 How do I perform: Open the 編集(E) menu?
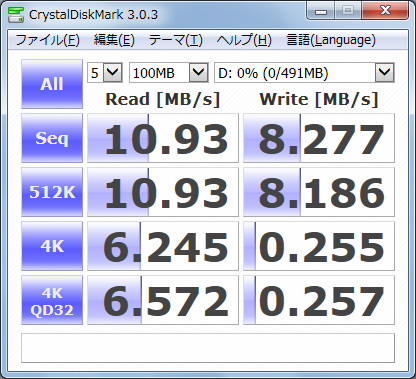[114, 40]
